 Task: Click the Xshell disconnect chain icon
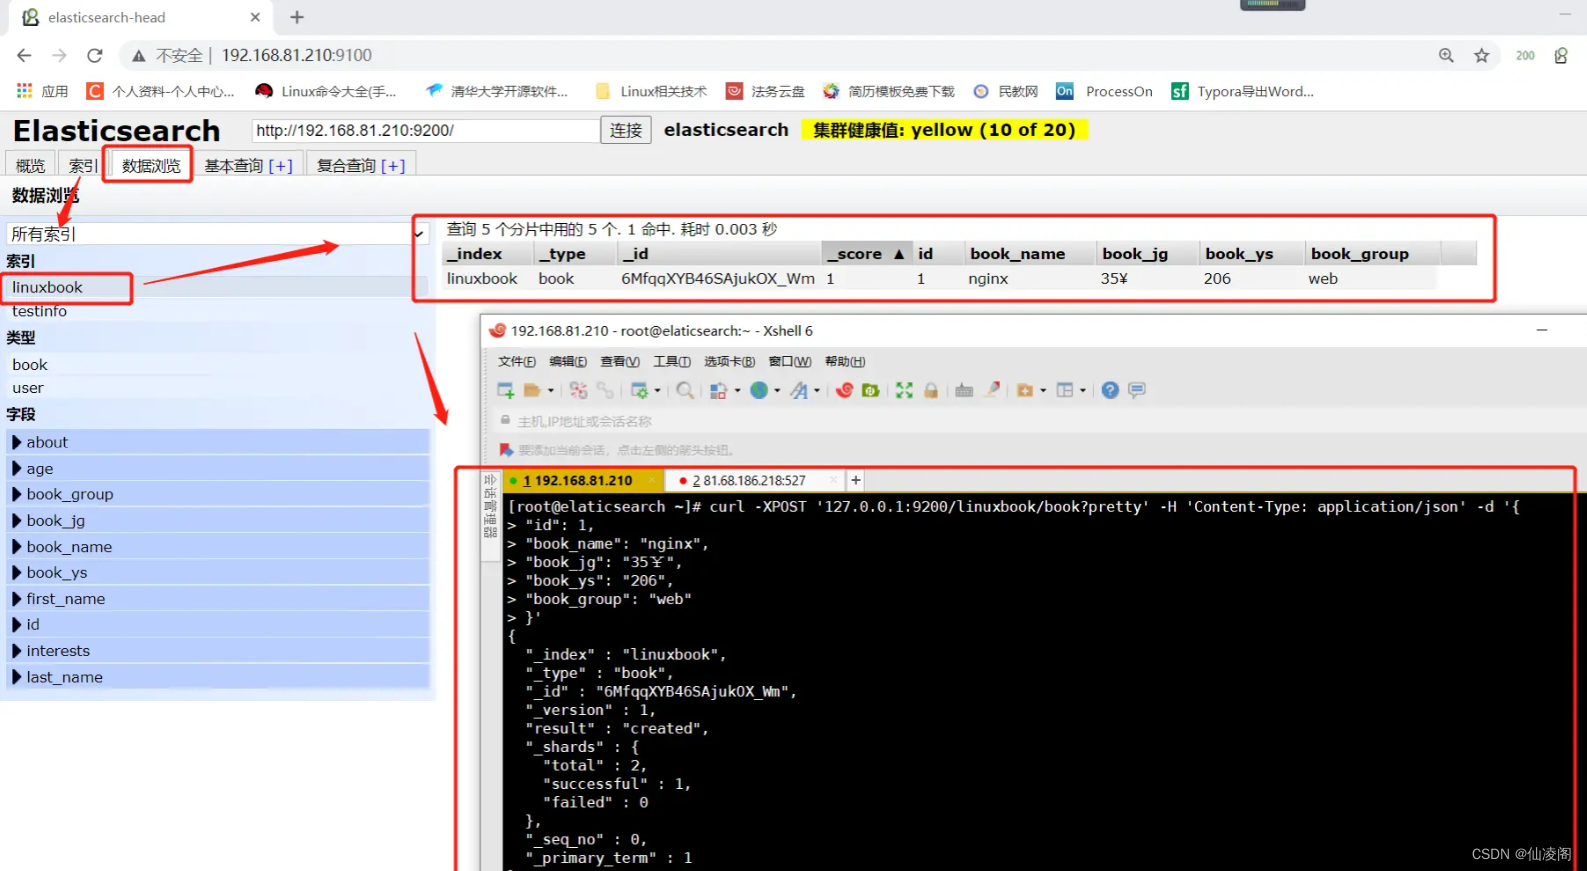(604, 390)
